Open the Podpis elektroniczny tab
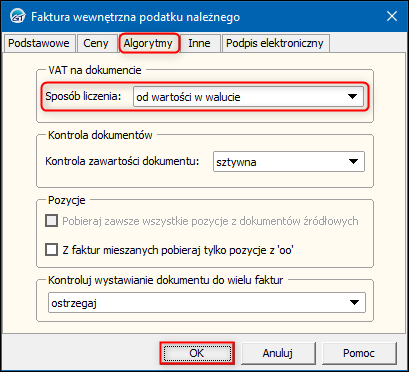This screenshot has width=409, height=372. click(x=275, y=43)
